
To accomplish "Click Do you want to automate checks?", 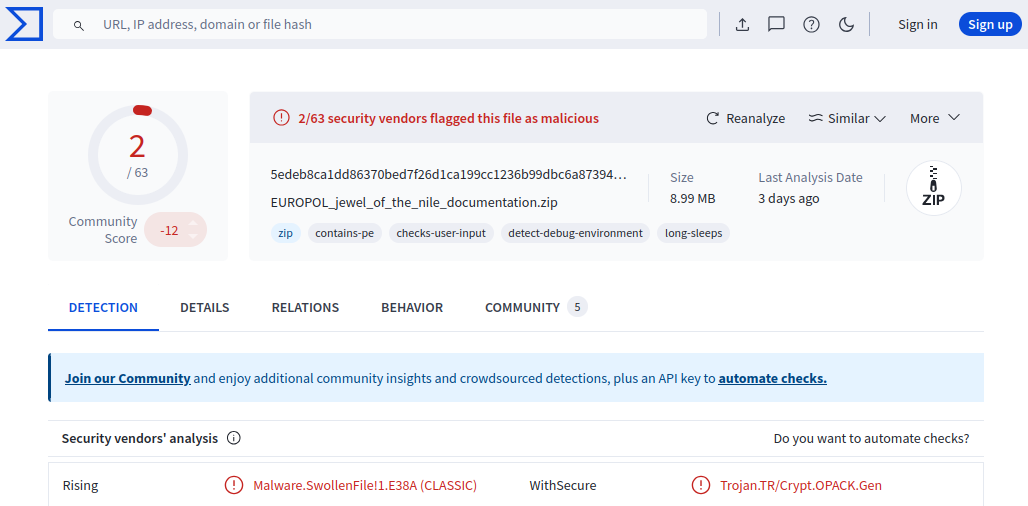I will [x=871, y=438].
